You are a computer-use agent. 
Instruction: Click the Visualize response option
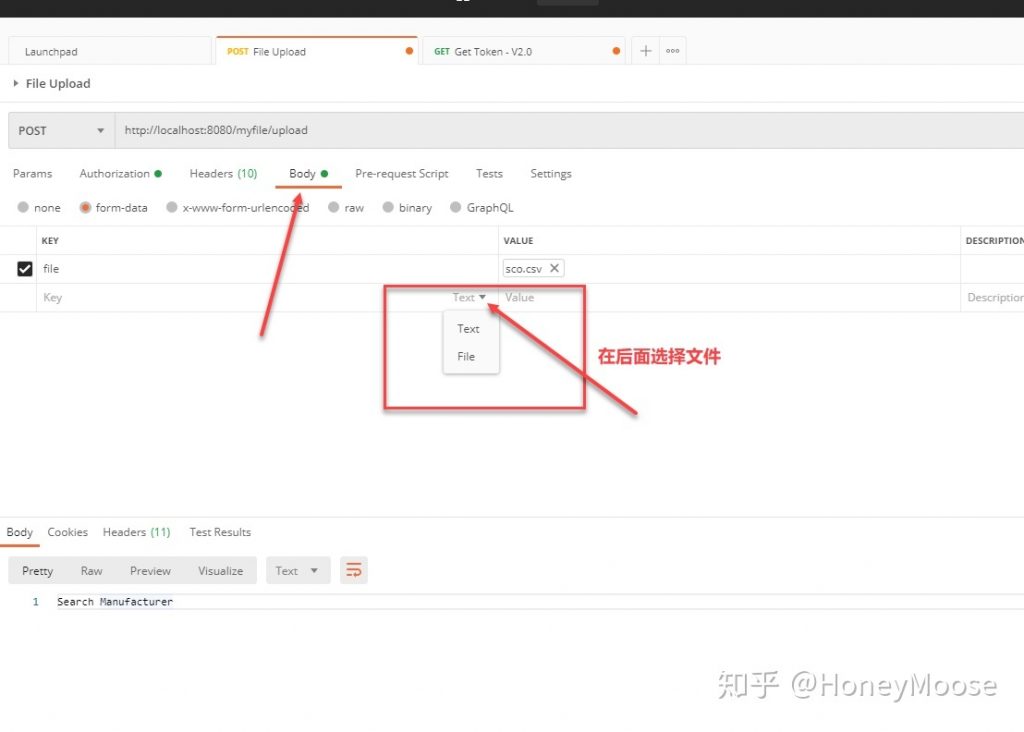220,570
